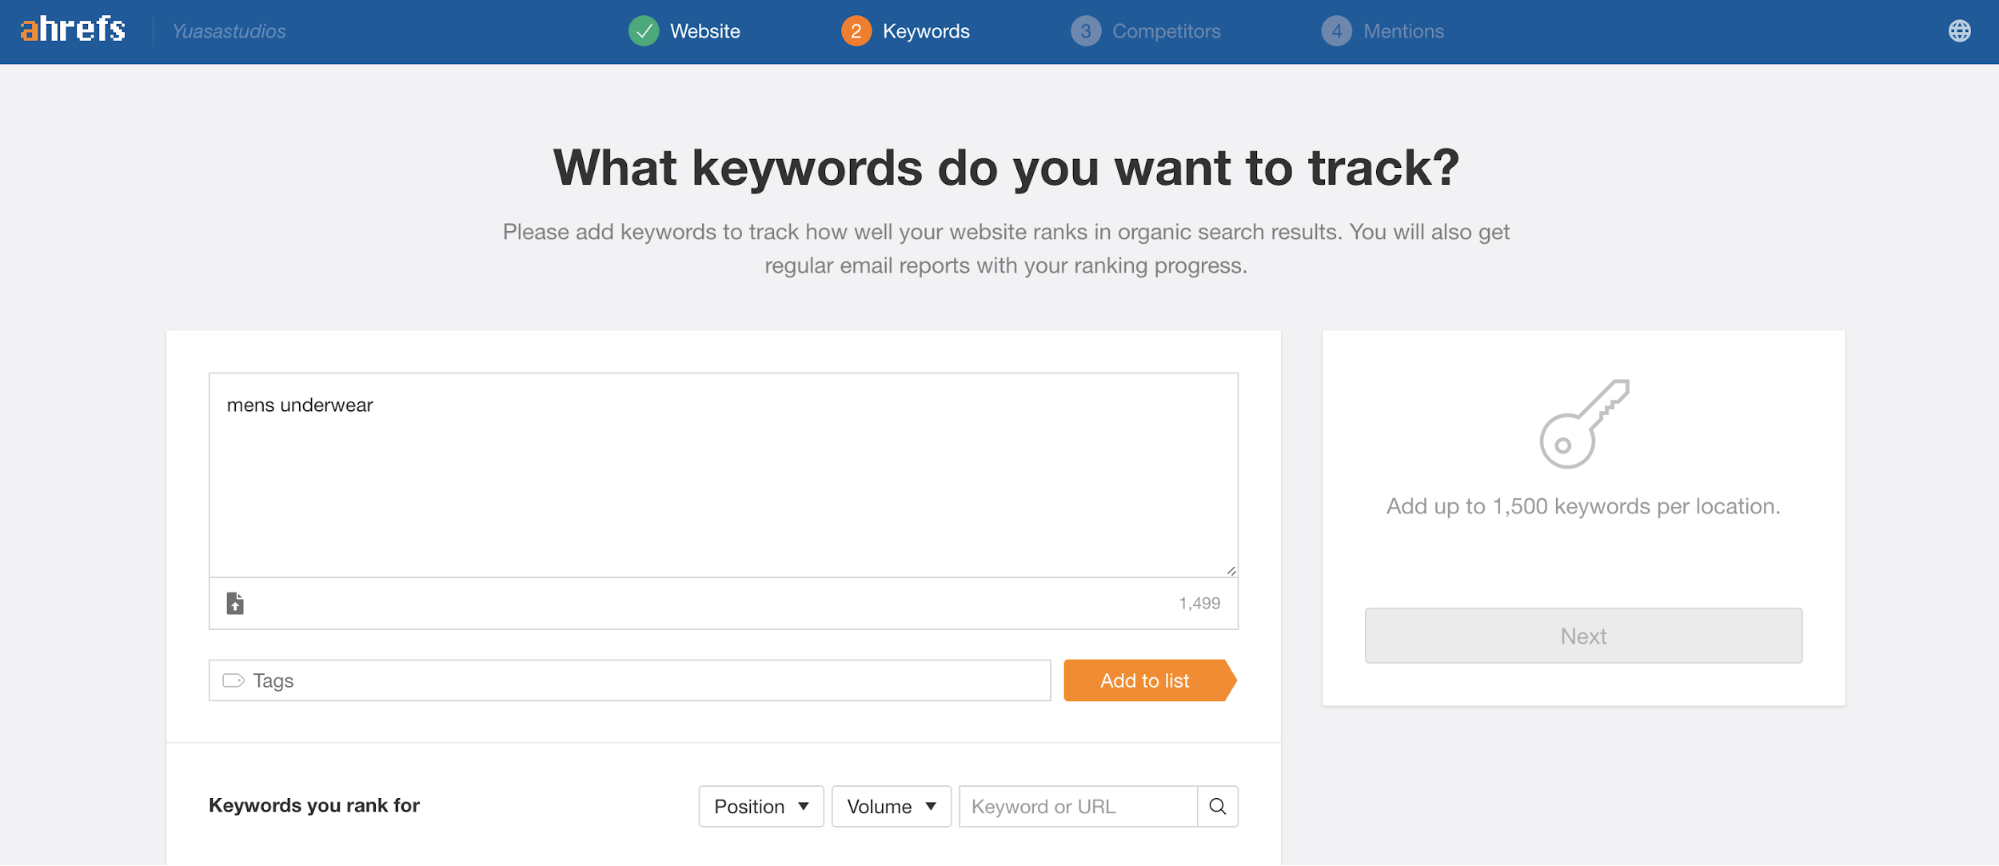The image size is (1999, 866).
Task: Click the file upload icon
Action: click(235, 603)
